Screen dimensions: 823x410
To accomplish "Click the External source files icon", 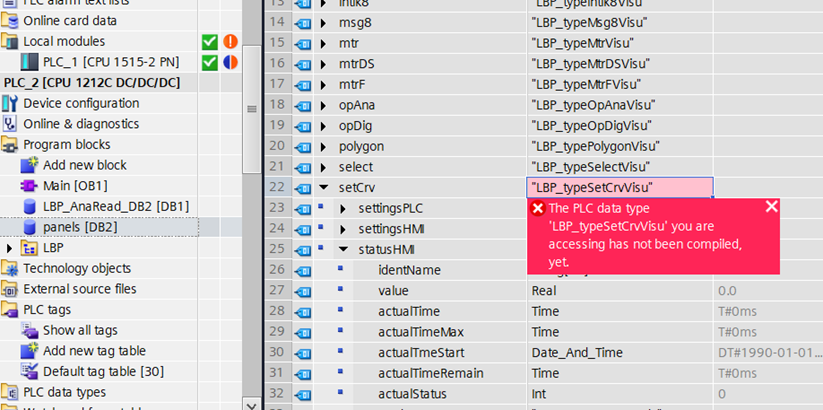I will pyautogui.click(x=10, y=289).
